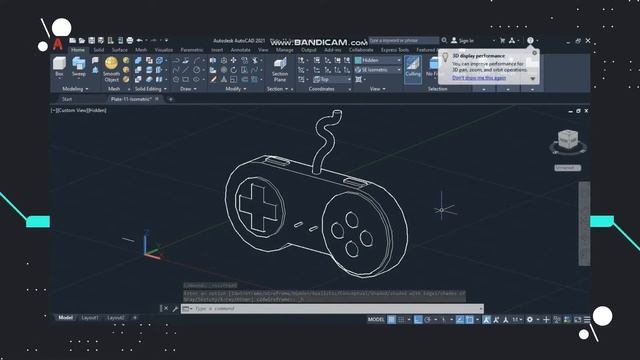Click the Clean Screen icon in status bar

pyautogui.click(x=578, y=320)
